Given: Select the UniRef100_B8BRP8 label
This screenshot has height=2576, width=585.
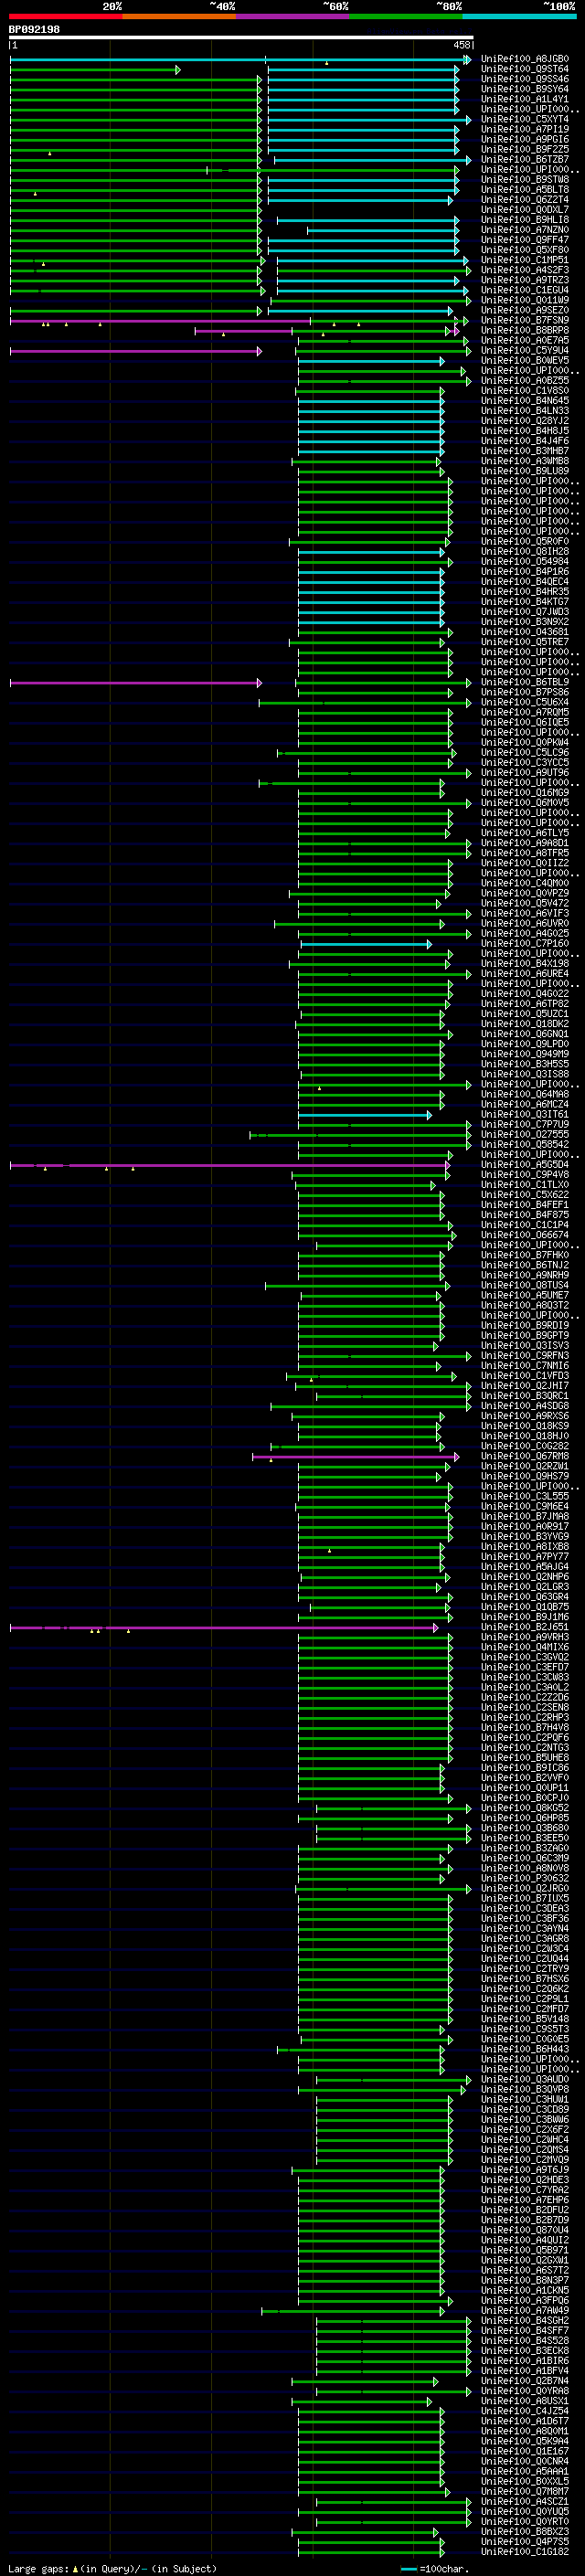Looking at the screenshot, I should (x=525, y=330).
